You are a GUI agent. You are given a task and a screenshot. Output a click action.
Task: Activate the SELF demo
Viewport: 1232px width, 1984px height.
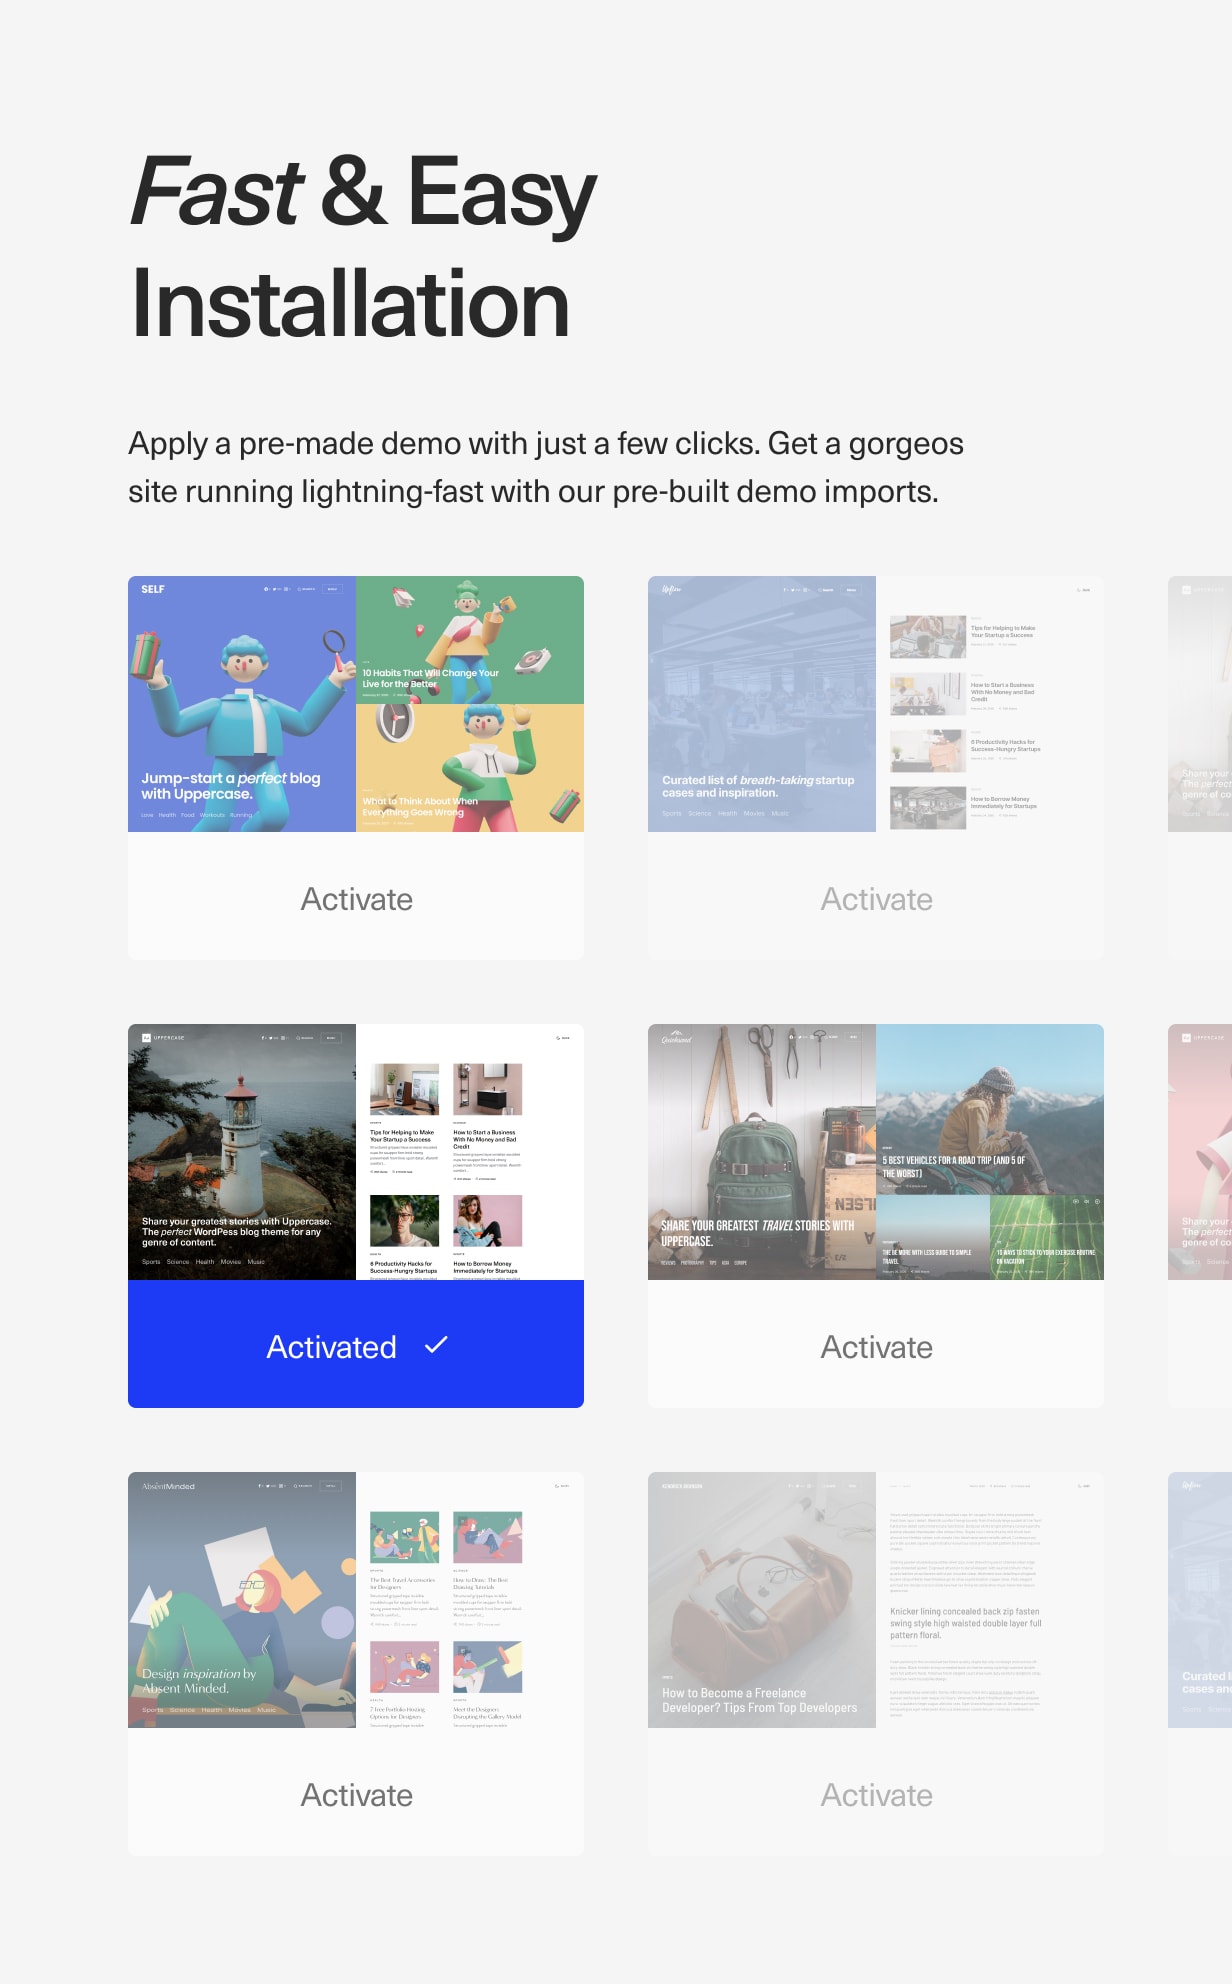click(356, 899)
